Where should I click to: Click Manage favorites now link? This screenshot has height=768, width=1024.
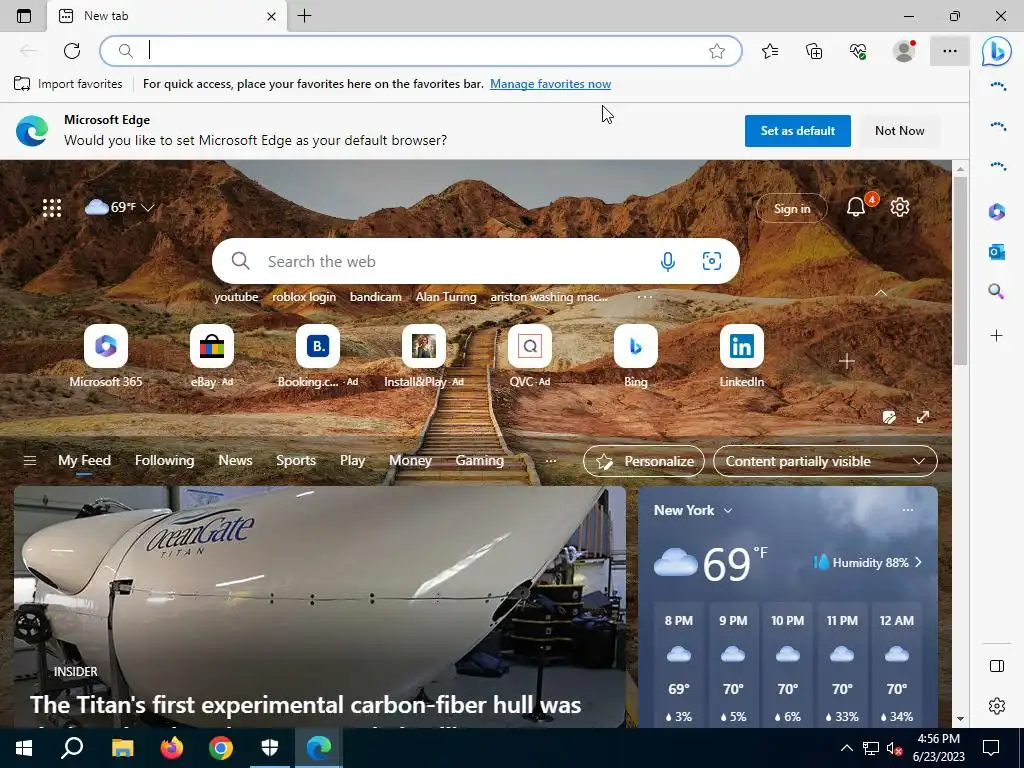[550, 84]
